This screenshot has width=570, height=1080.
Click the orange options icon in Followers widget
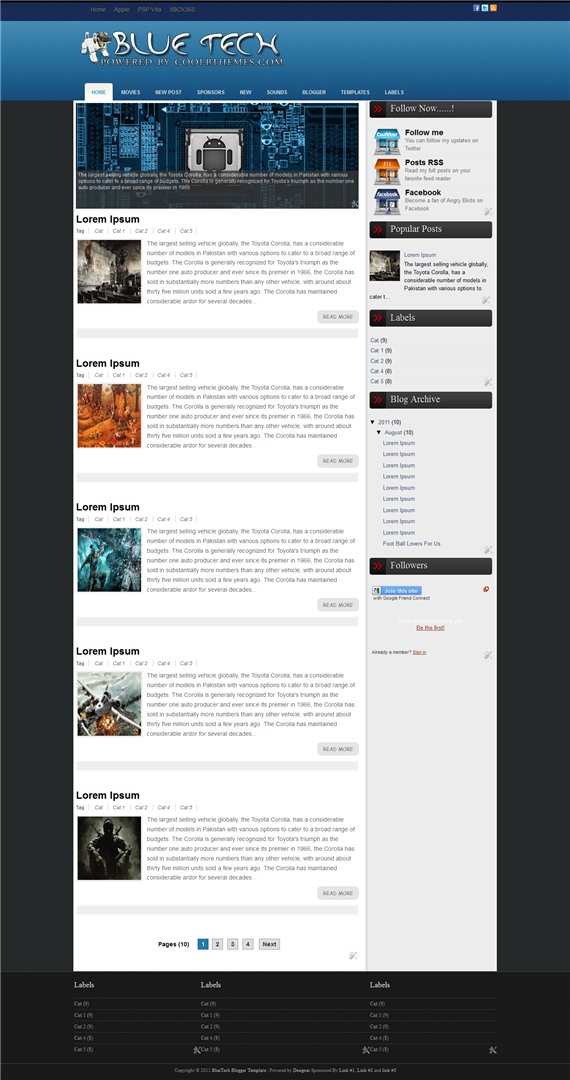point(486,590)
